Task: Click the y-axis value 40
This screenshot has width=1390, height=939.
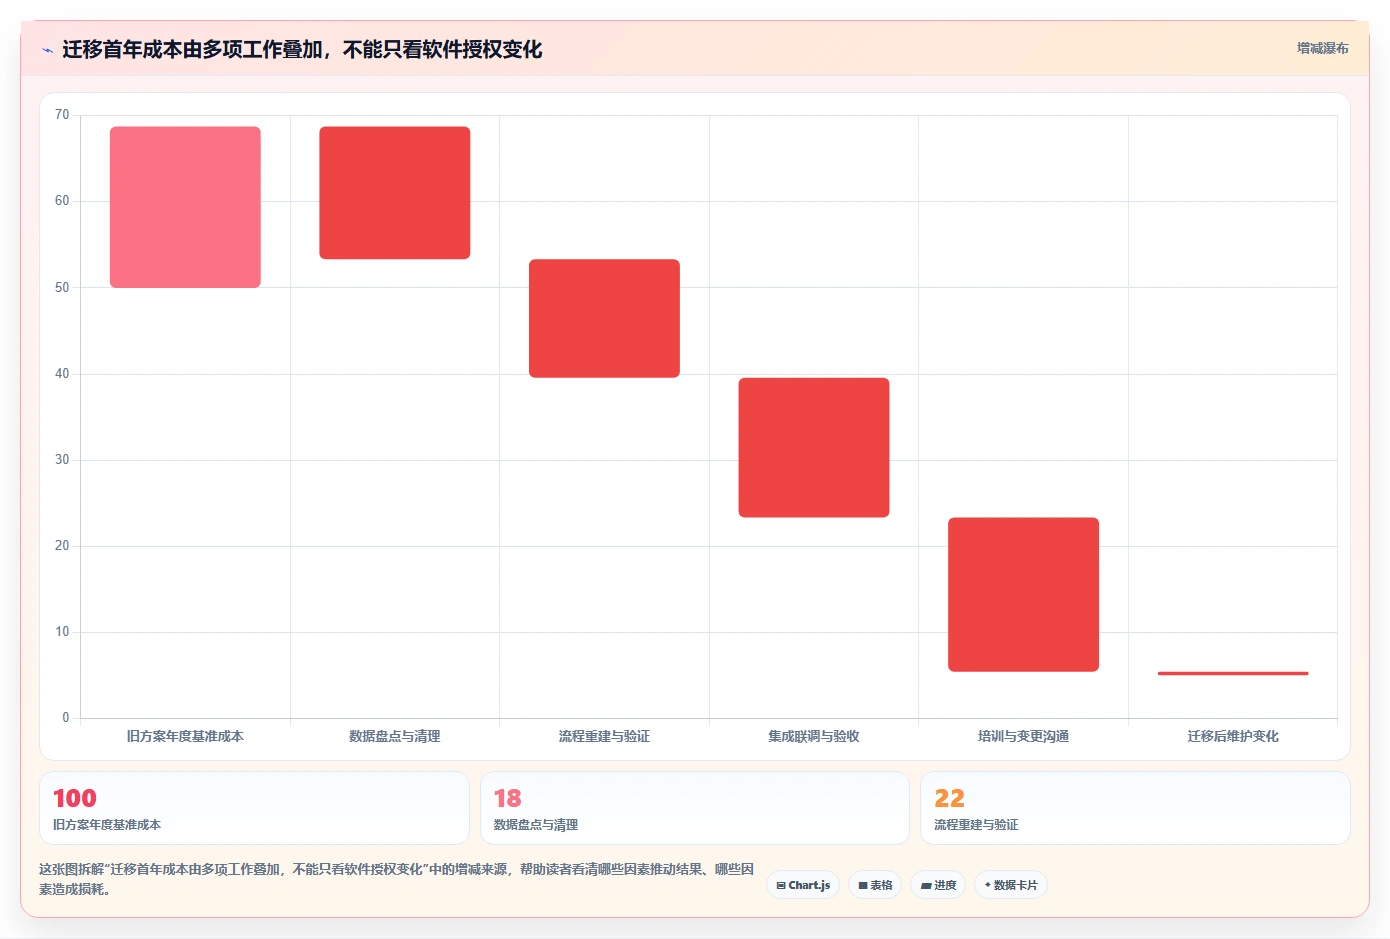Action: click(62, 374)
